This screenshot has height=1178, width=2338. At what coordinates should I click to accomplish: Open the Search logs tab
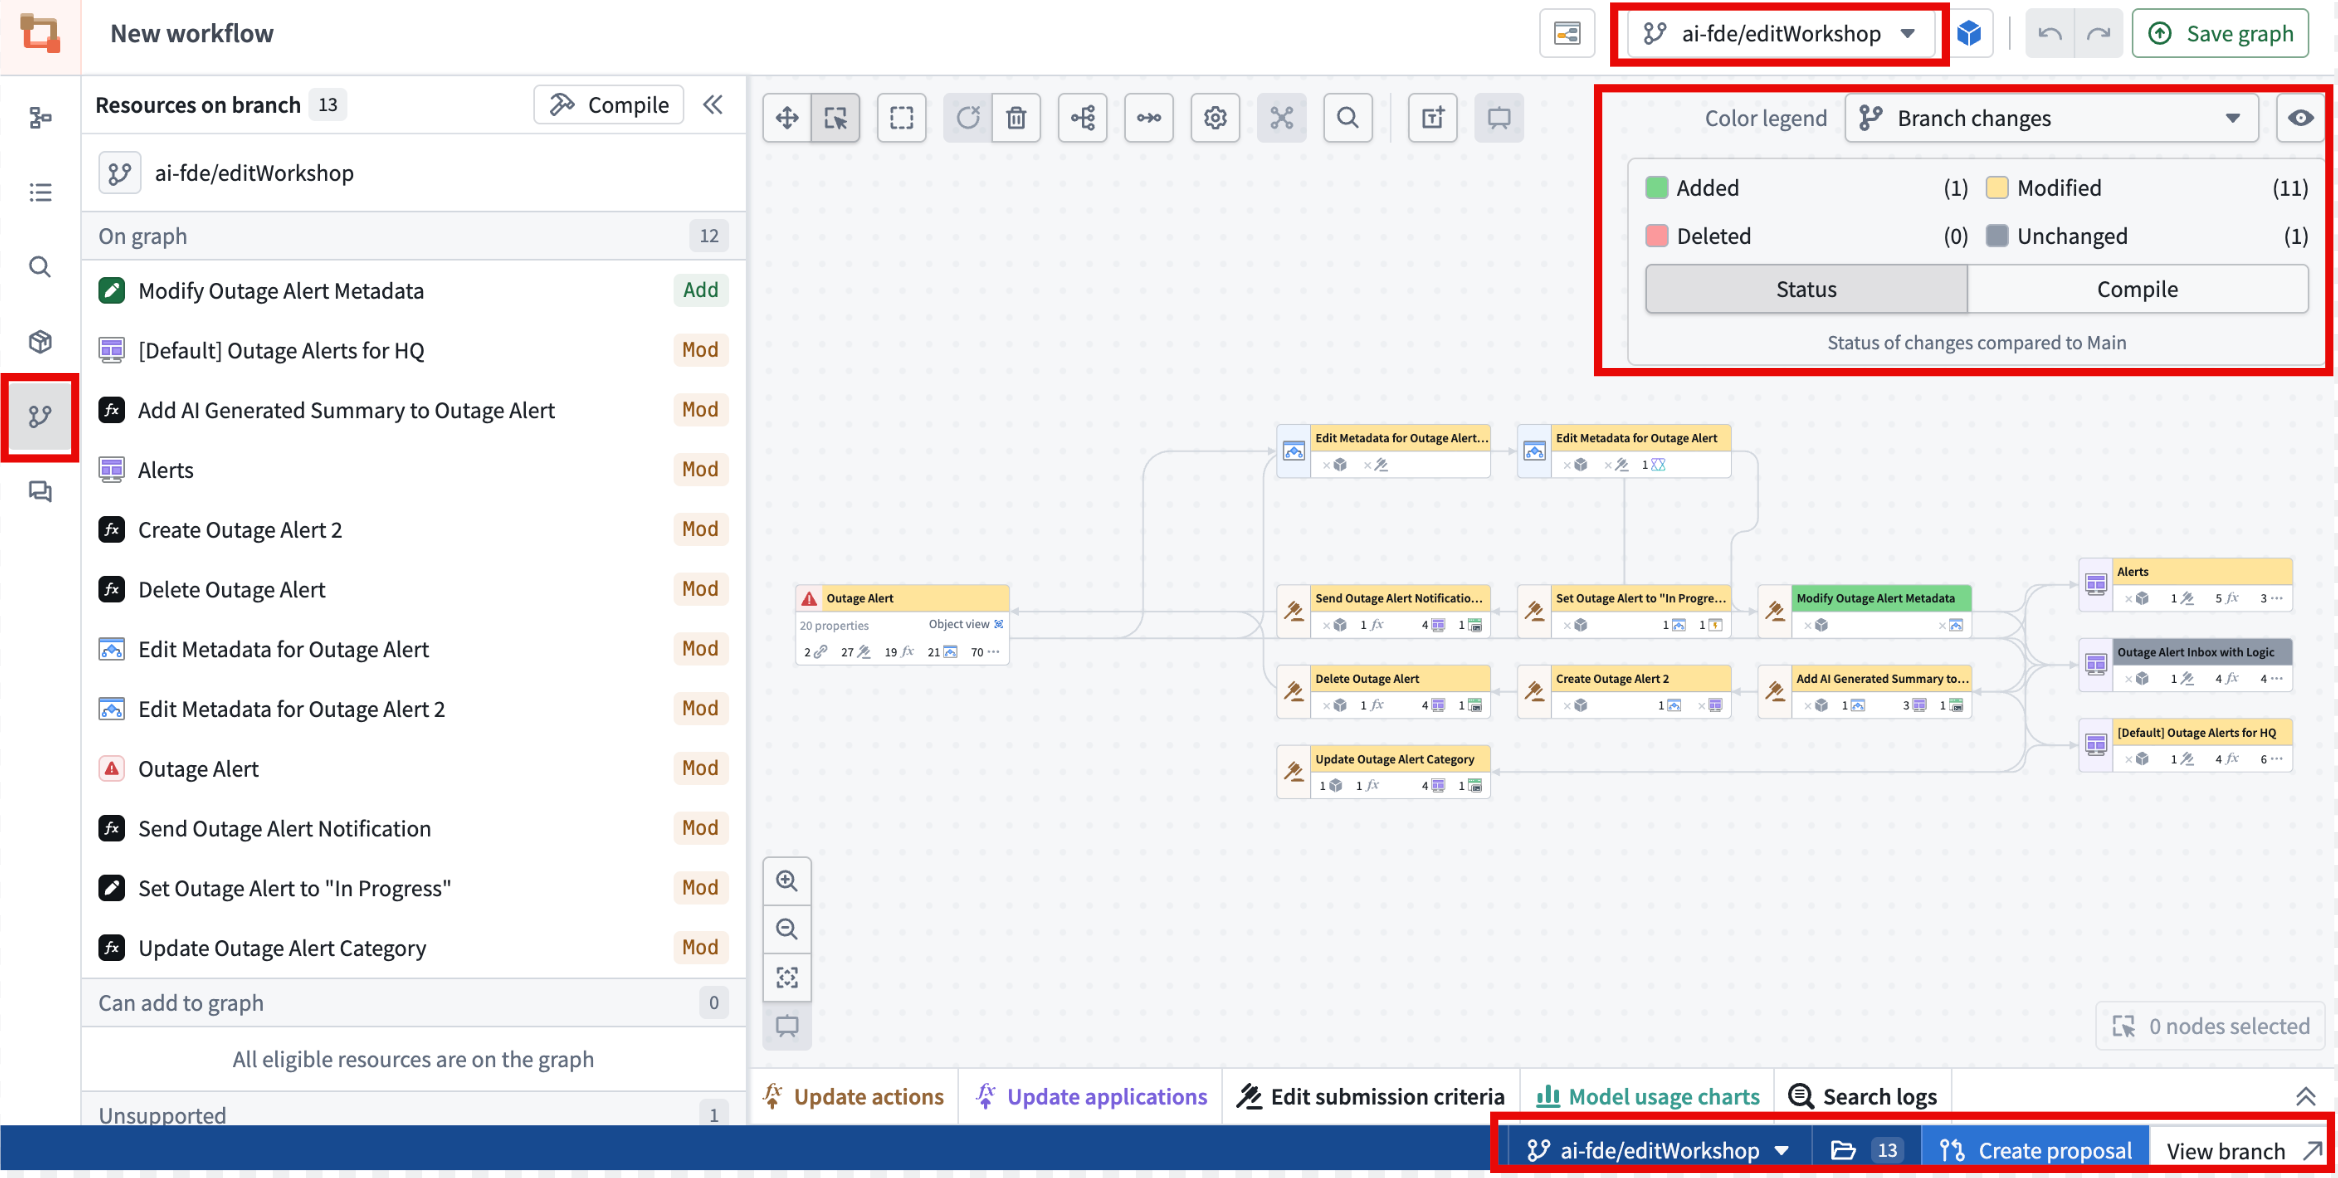(x=1863, y=1097)
